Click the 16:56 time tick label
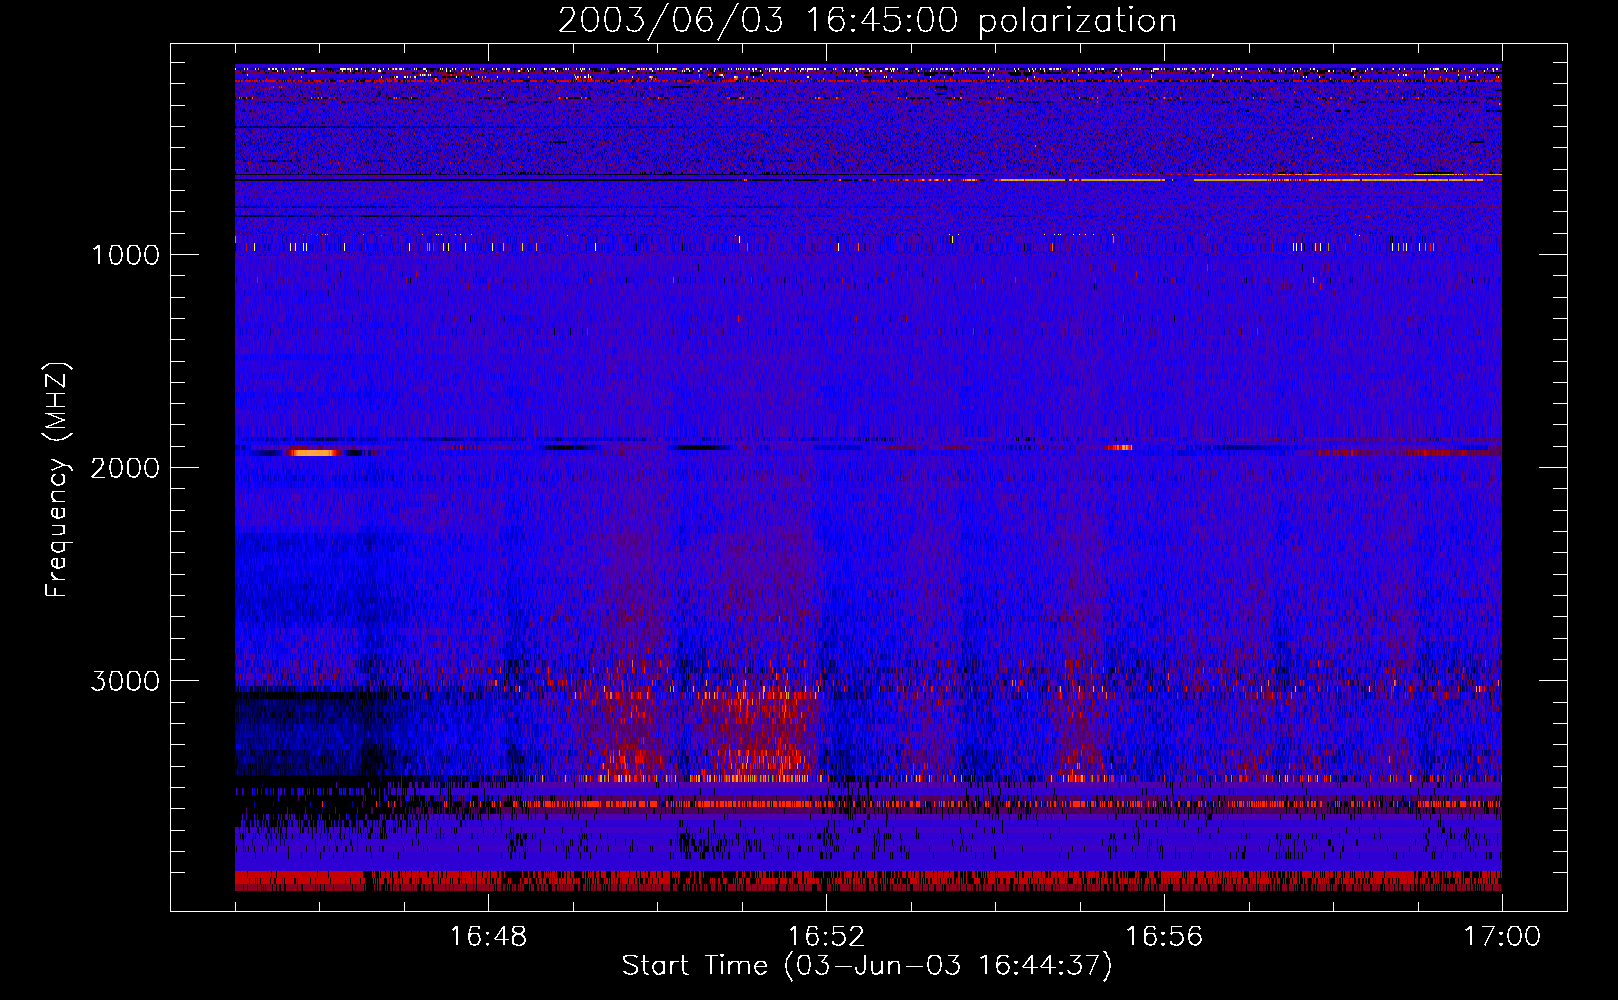Screen dimensions: 1618x1000 click(x=1164, y=937)
